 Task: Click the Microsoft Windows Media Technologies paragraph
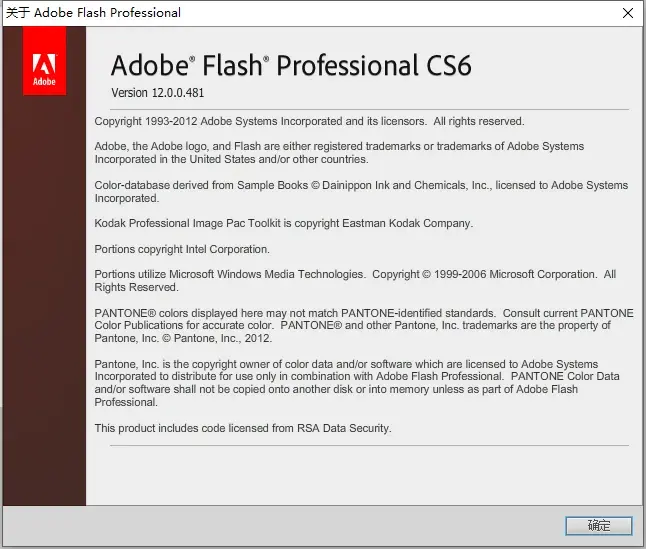tap(354, 280)
